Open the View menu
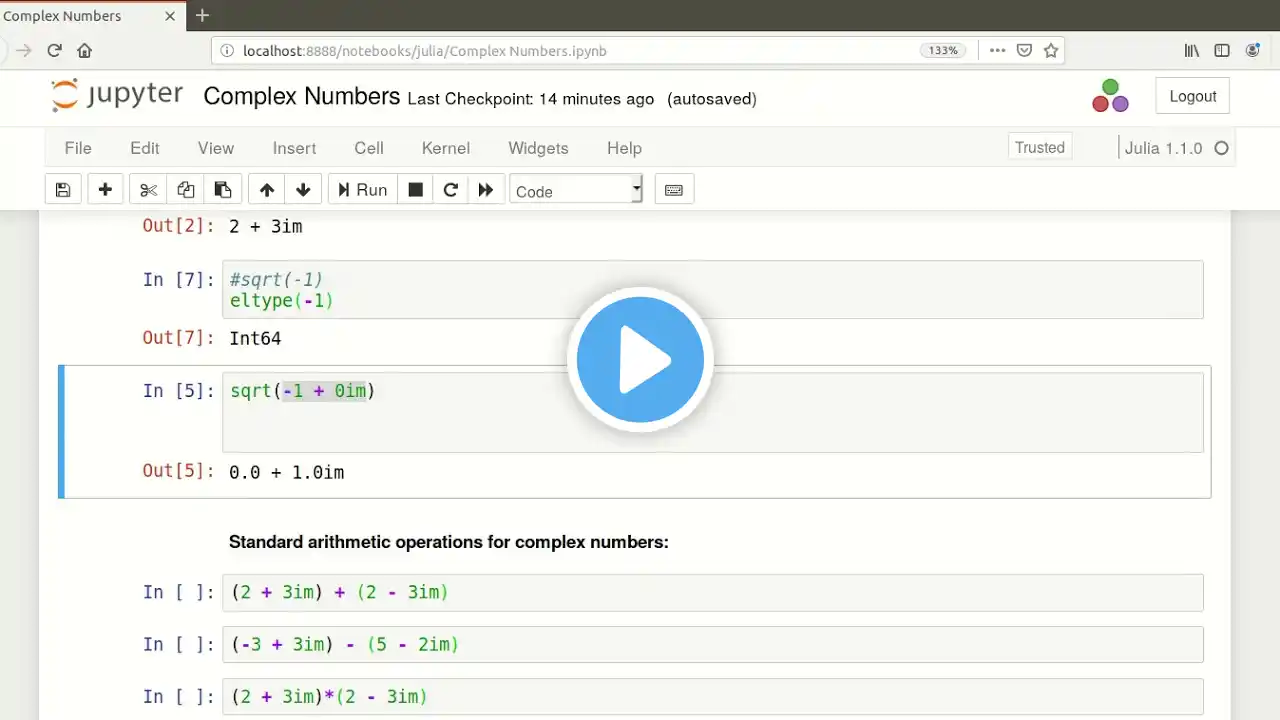 coord(216,148)
